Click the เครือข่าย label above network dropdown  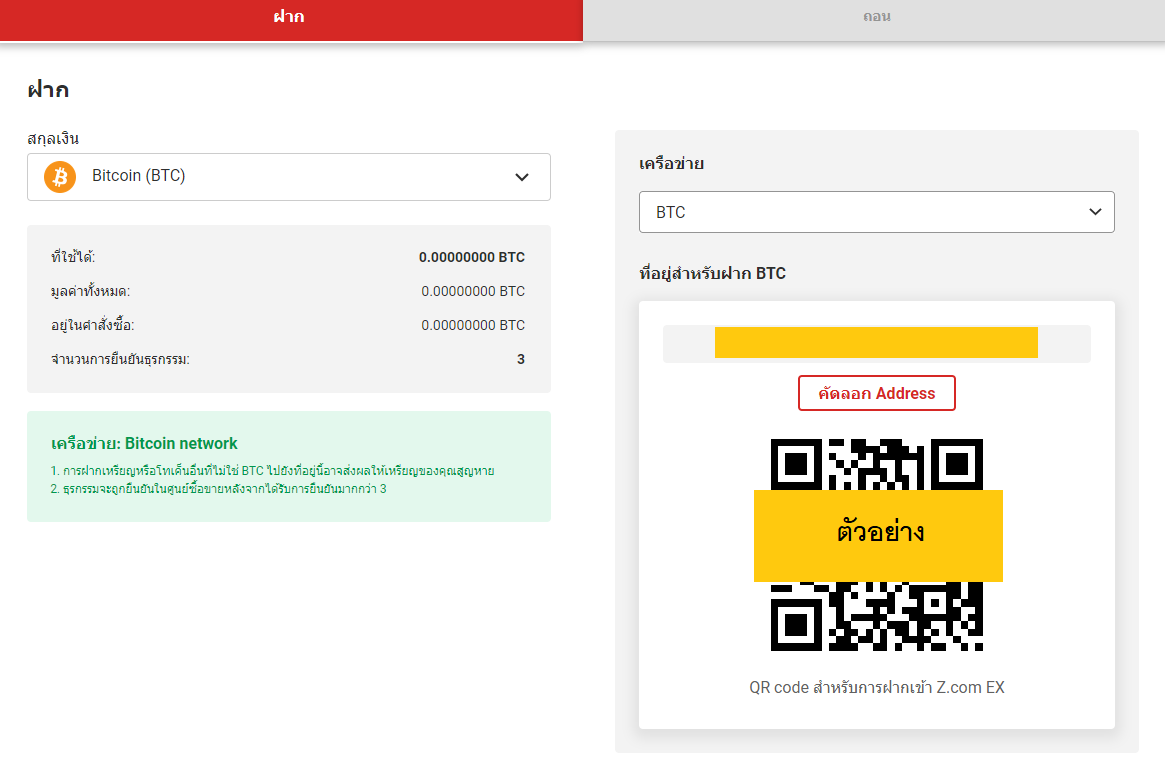pyautogui.click(x=672, y=163)
